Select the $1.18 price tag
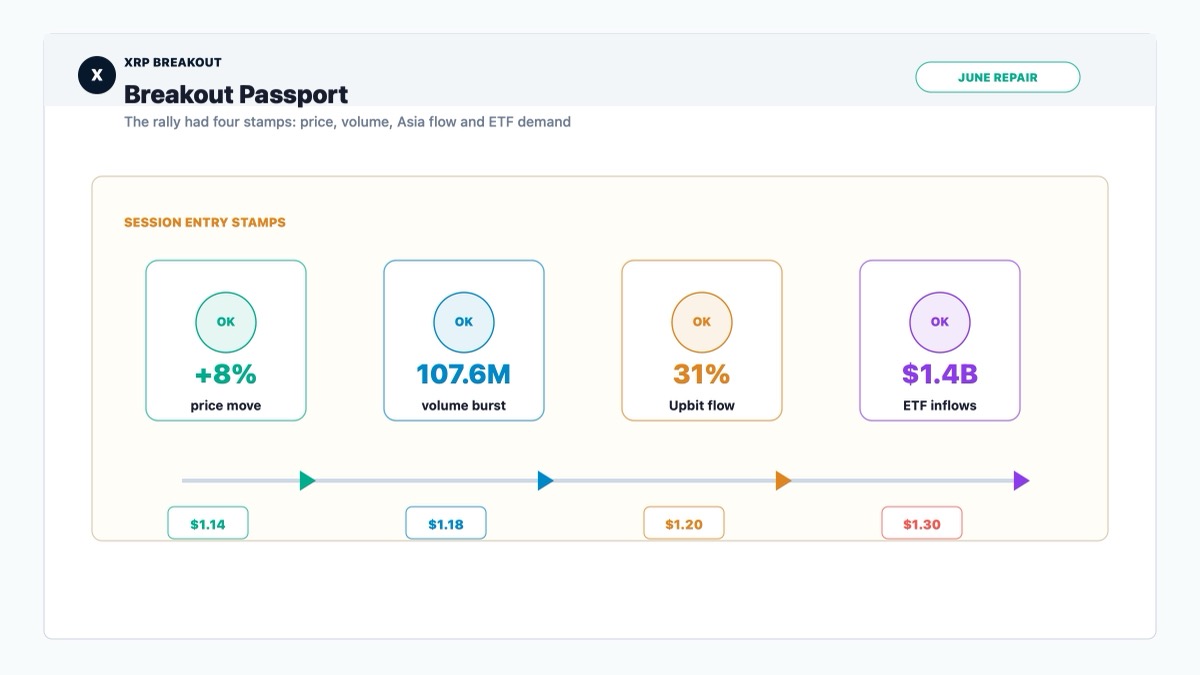This screenshot has width=1200, height=675. 446,524
